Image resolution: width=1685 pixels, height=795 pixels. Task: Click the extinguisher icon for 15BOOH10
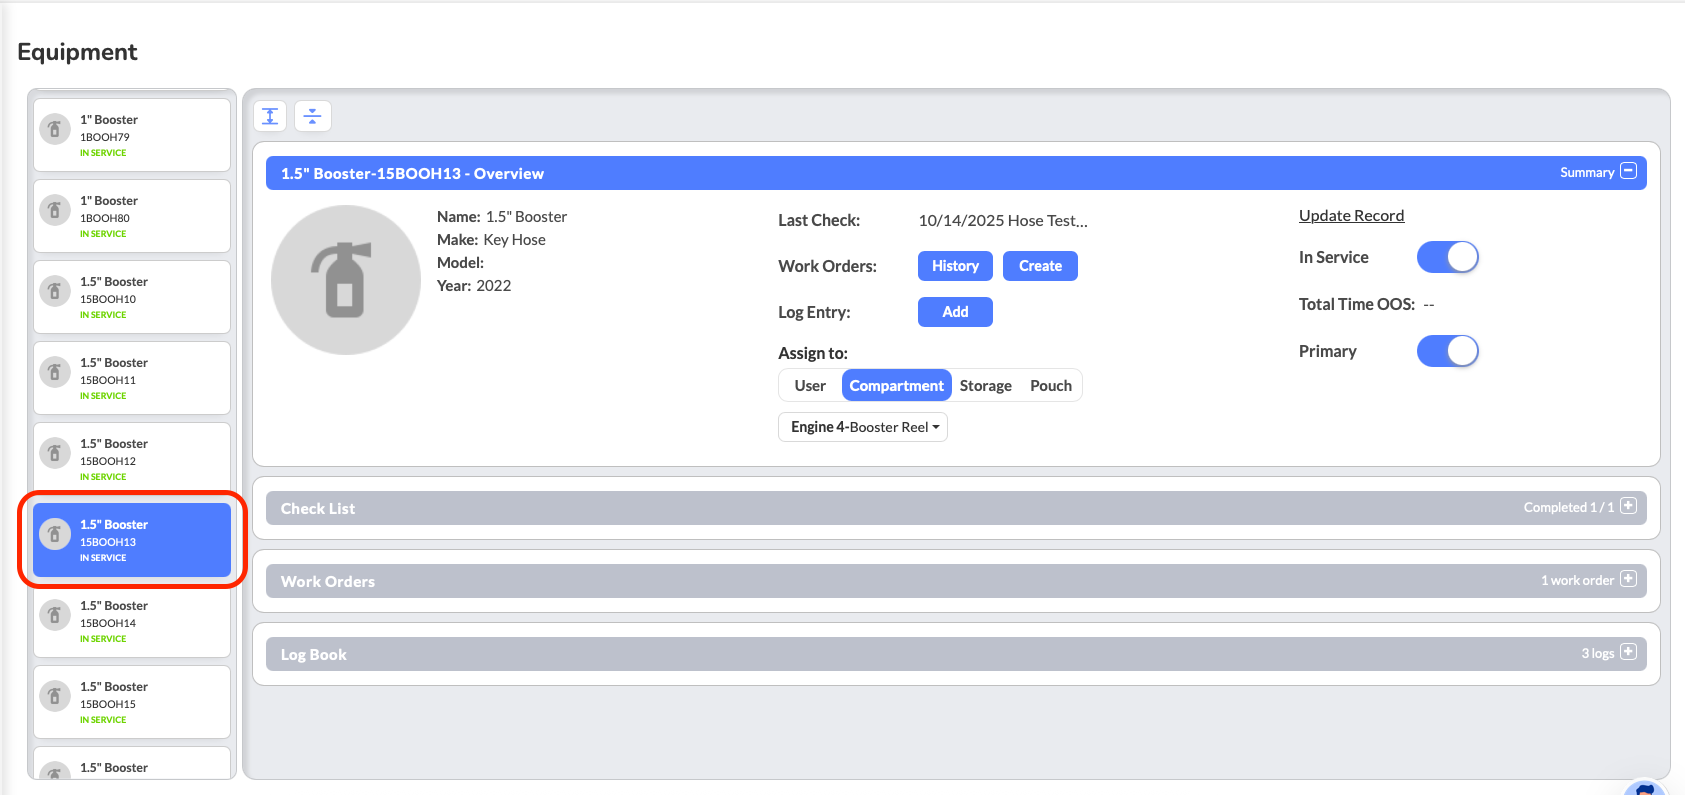pyautogui.click(x=55, y=291)
